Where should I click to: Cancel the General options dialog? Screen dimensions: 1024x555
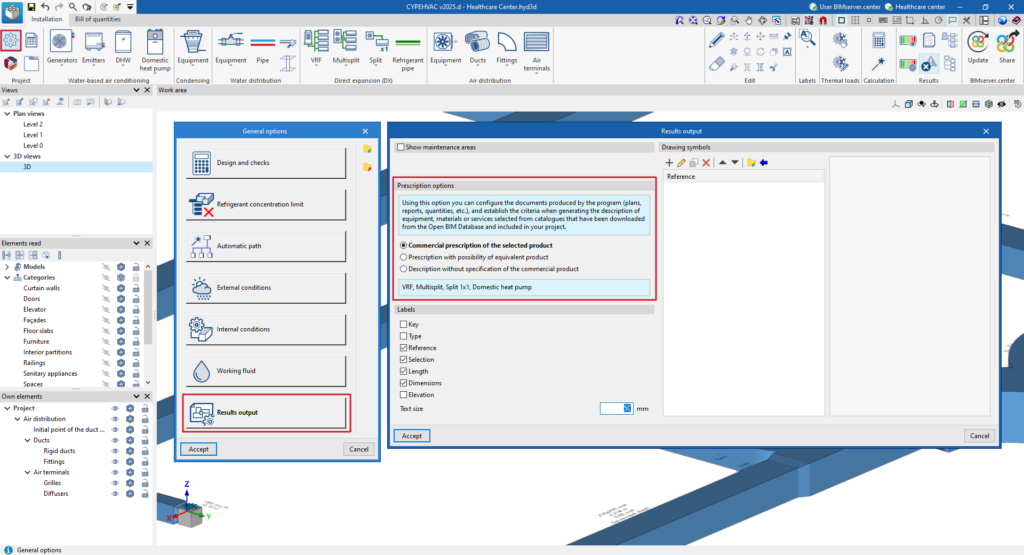[x=359, y=449]
